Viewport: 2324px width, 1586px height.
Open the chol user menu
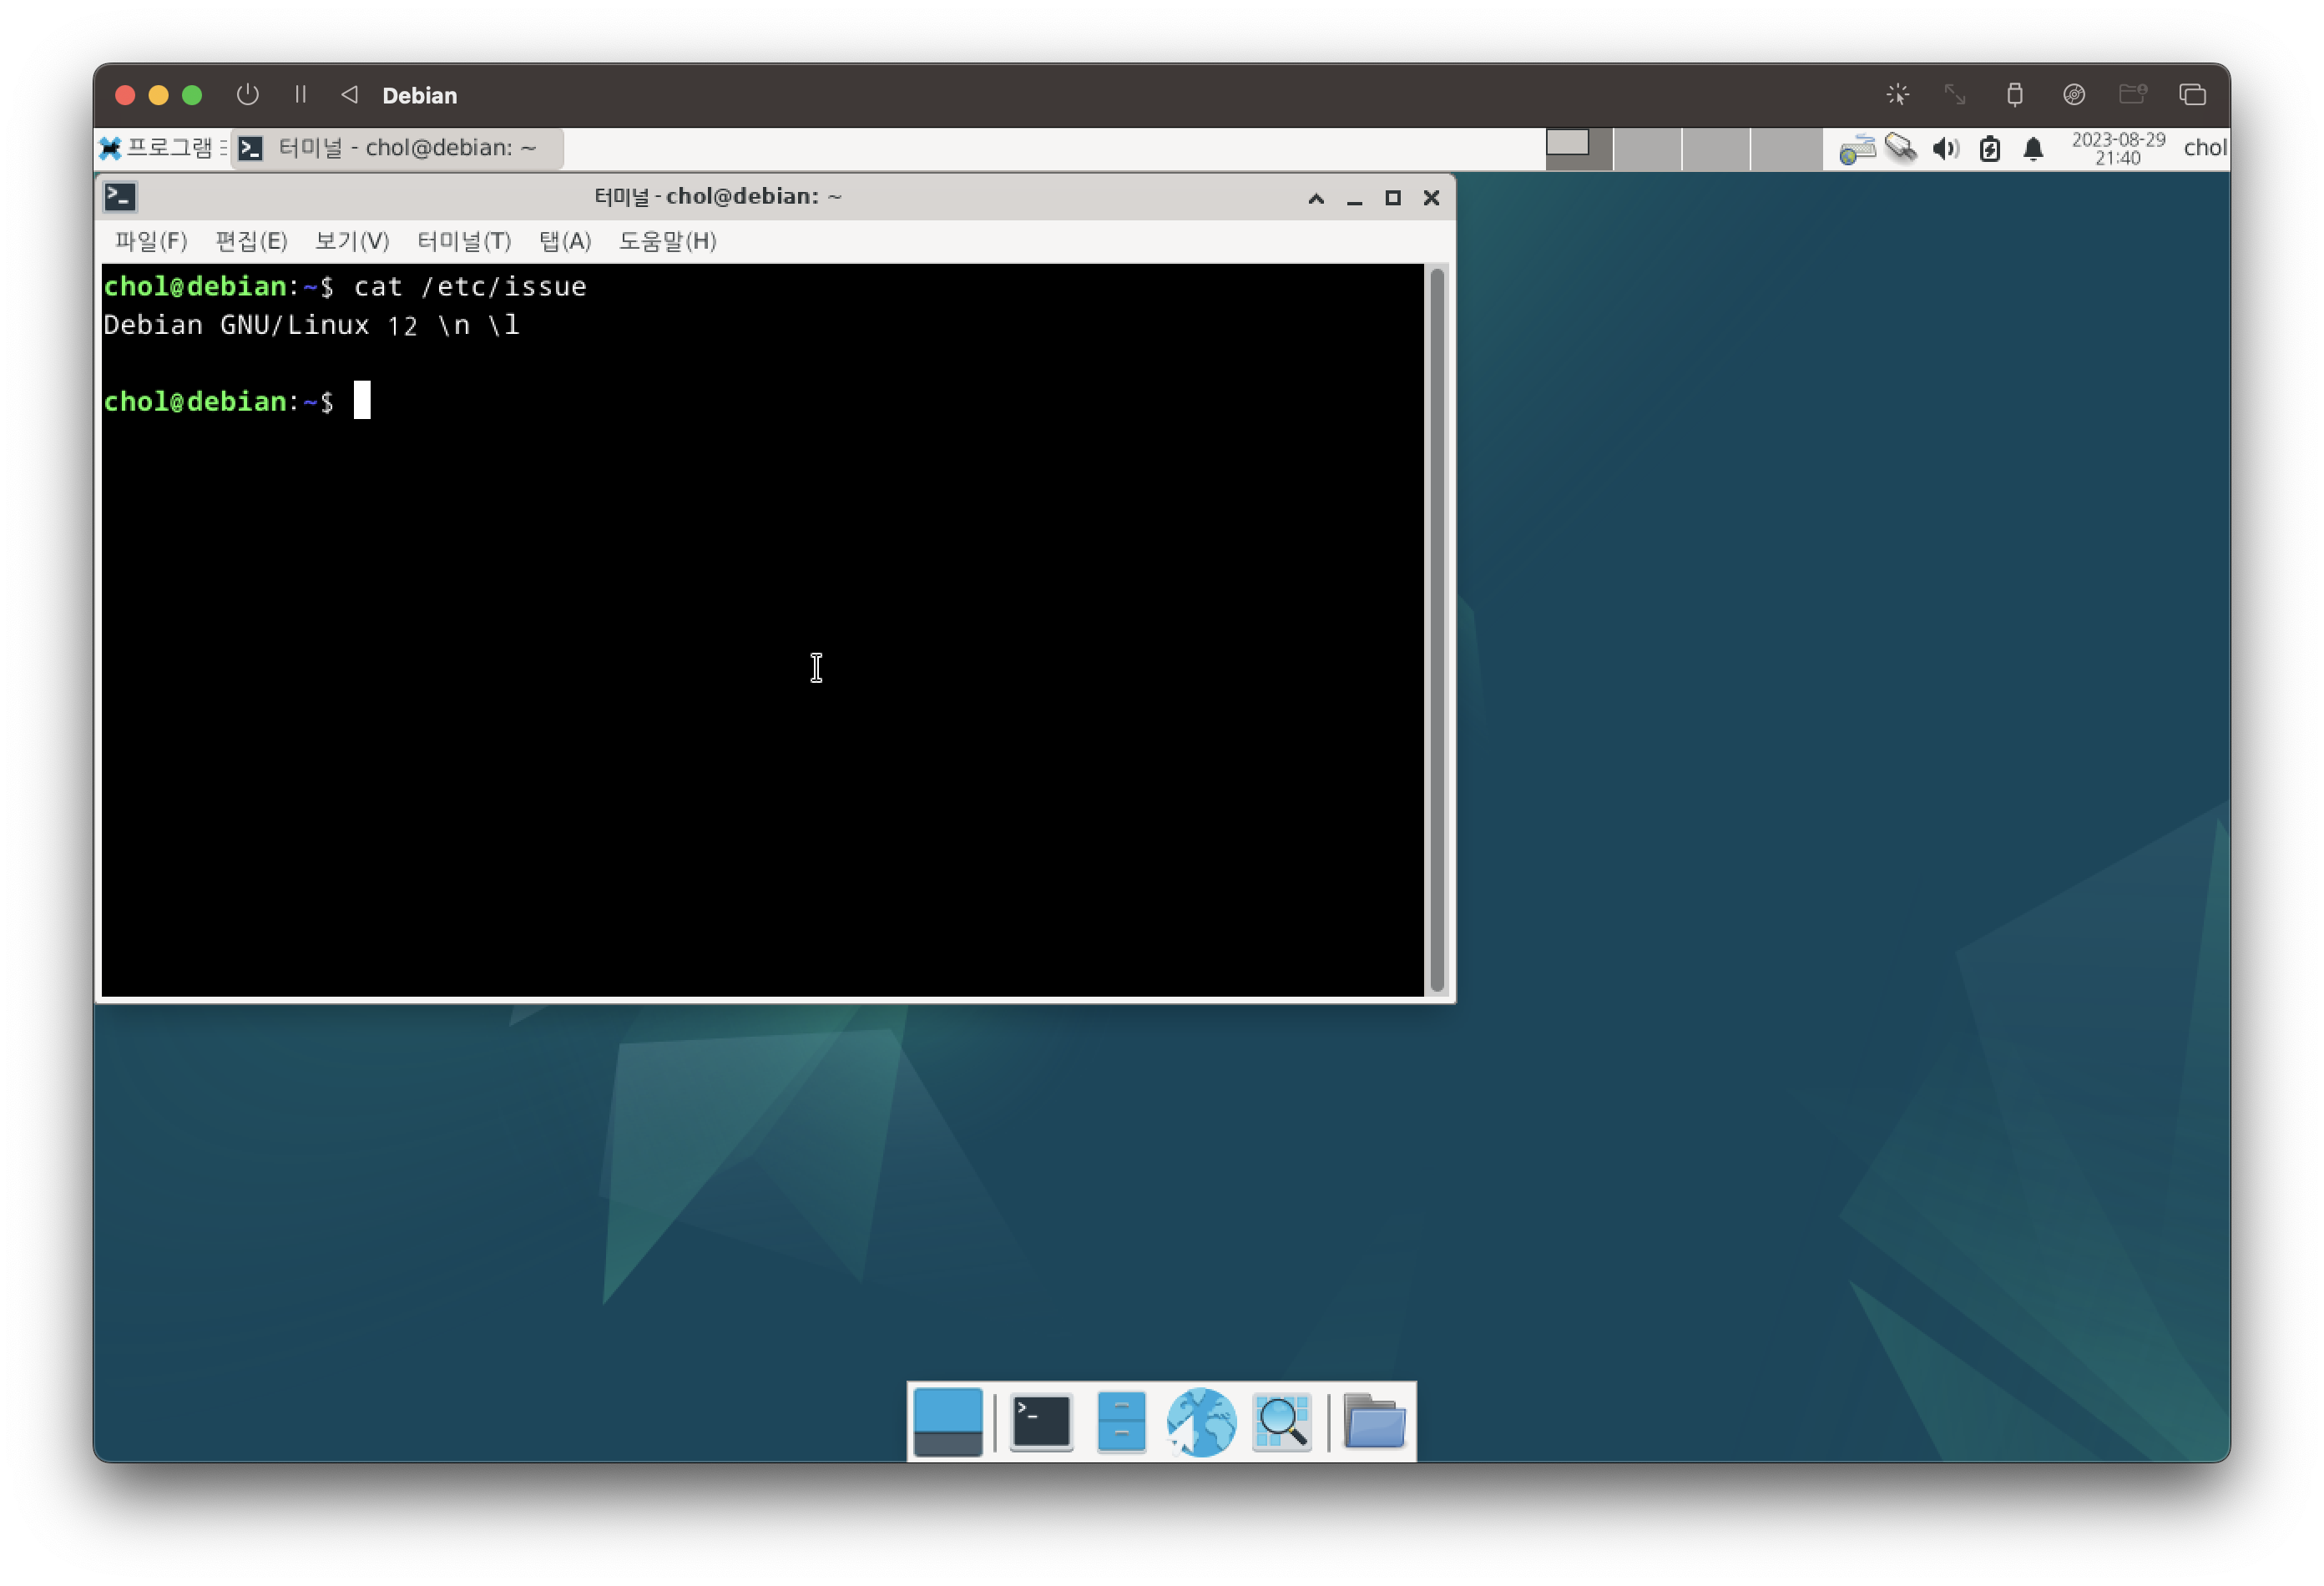2204,148
